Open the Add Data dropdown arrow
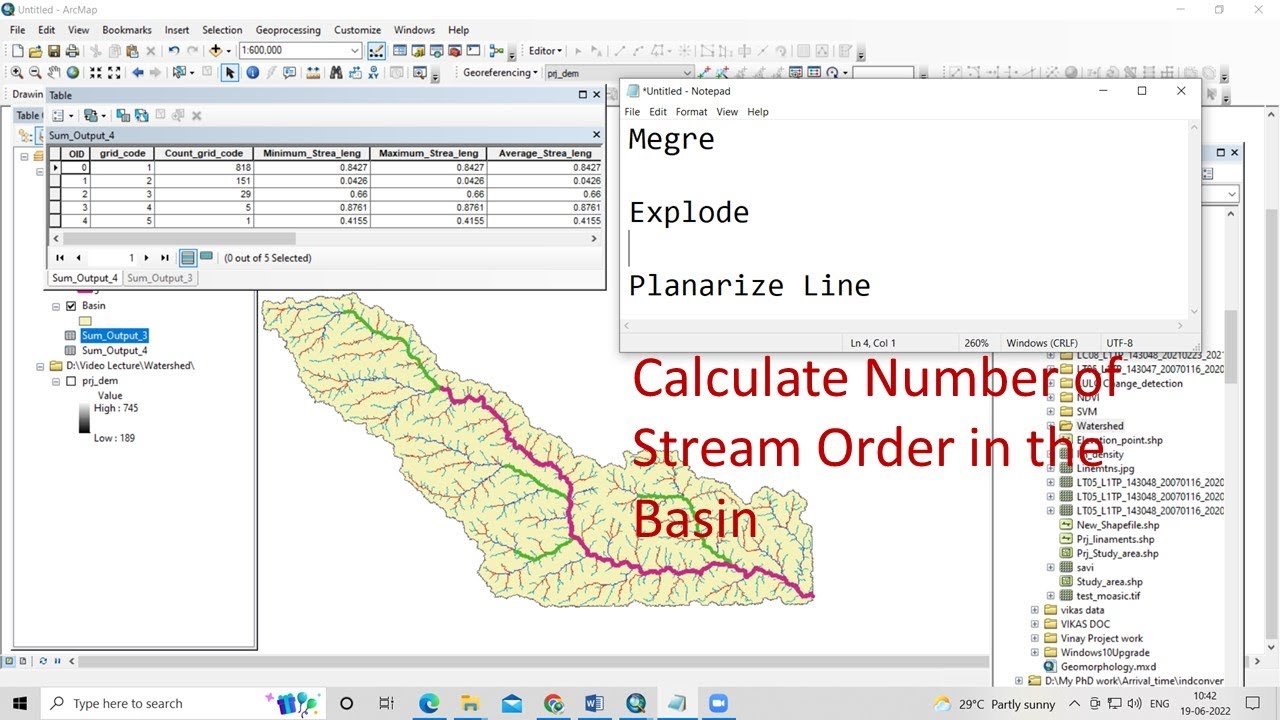 coord(228,50)
